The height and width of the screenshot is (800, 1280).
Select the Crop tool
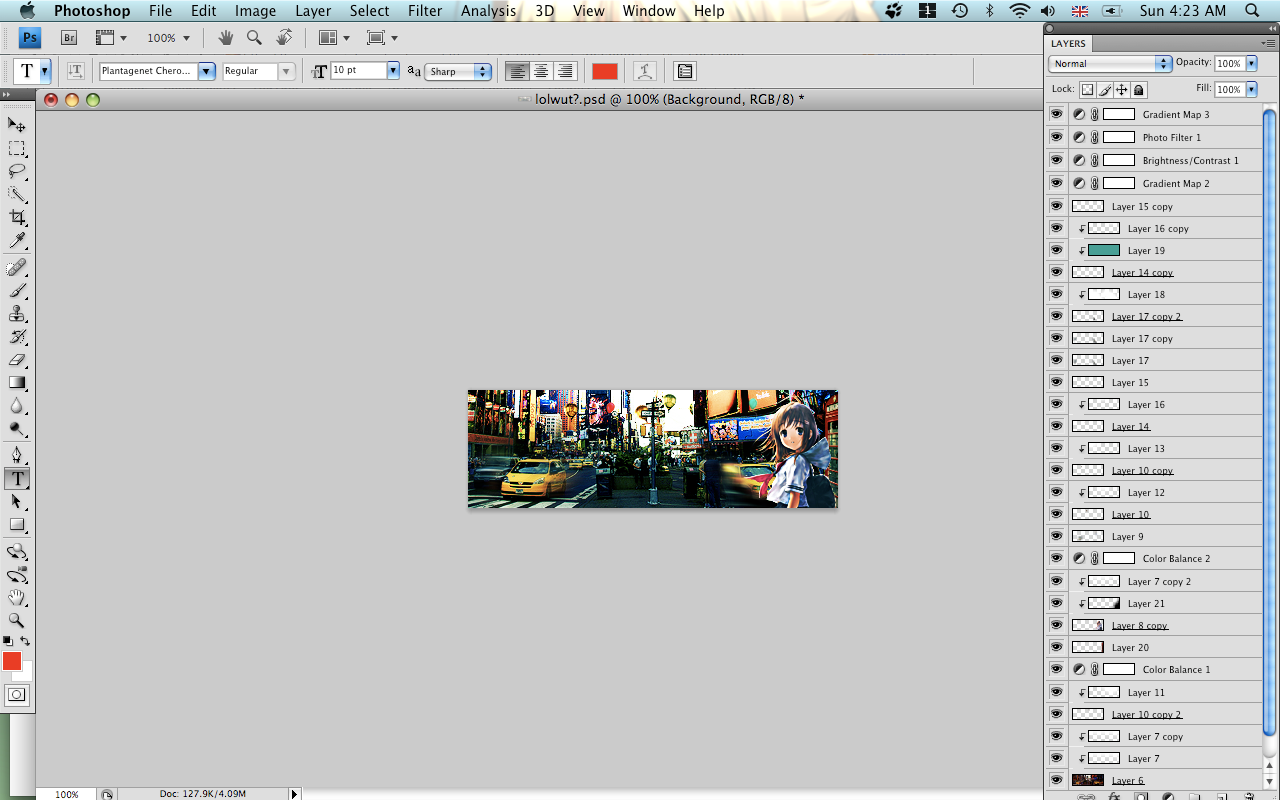pyautogui.click(x=16, y=218)
